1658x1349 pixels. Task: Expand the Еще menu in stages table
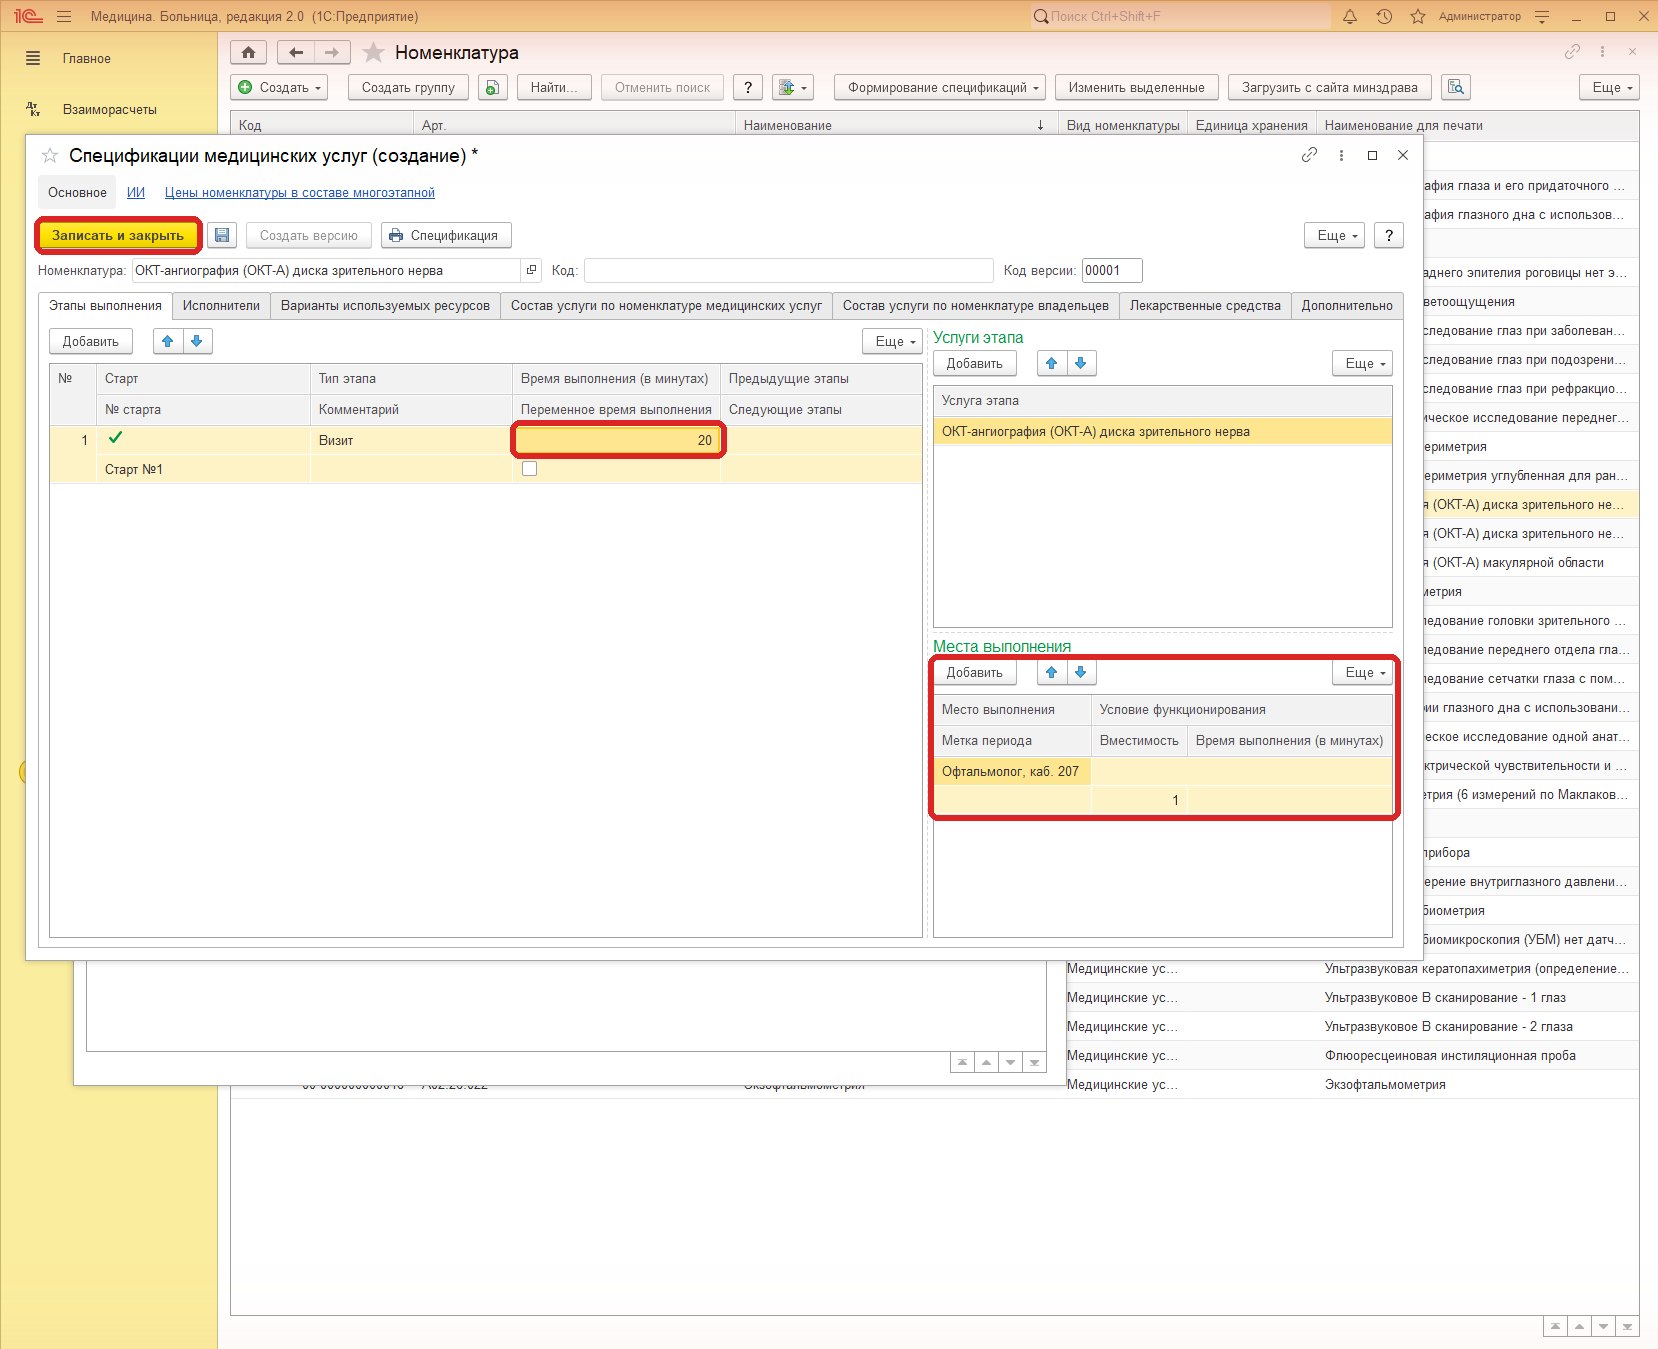(x=895, y=341)
